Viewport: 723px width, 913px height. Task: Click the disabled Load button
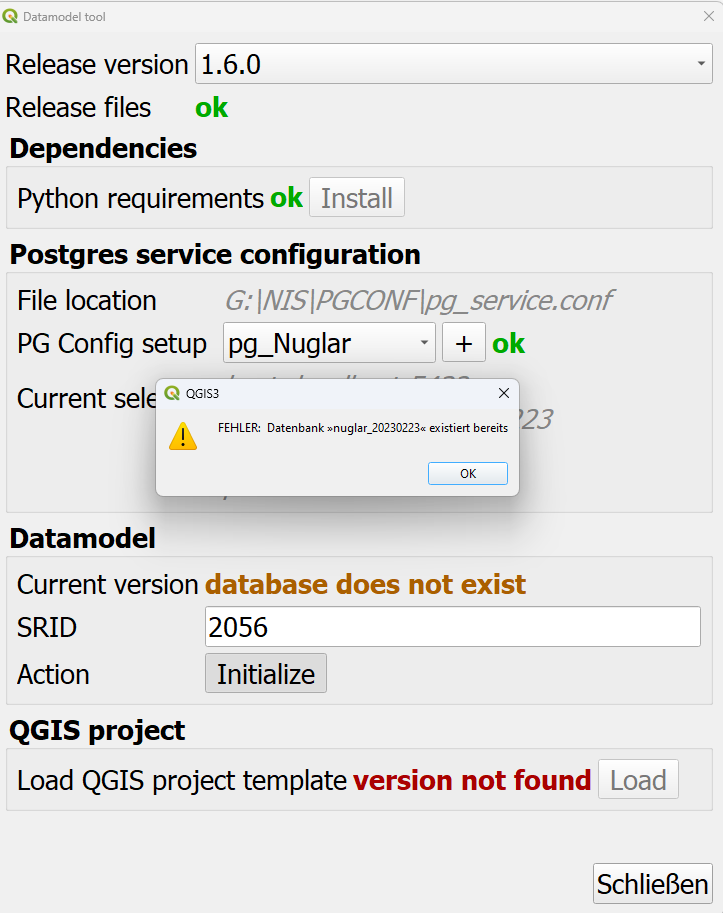pyautogui.click(x=638, y=779)
